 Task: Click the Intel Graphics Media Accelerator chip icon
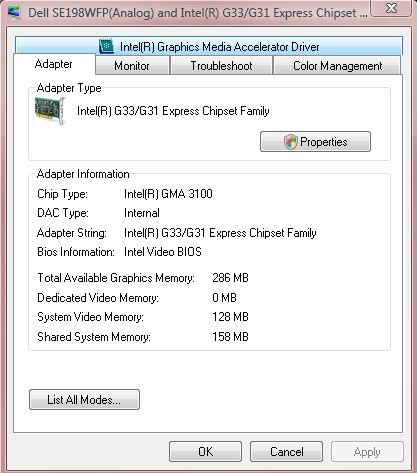(x=106, y=46)
